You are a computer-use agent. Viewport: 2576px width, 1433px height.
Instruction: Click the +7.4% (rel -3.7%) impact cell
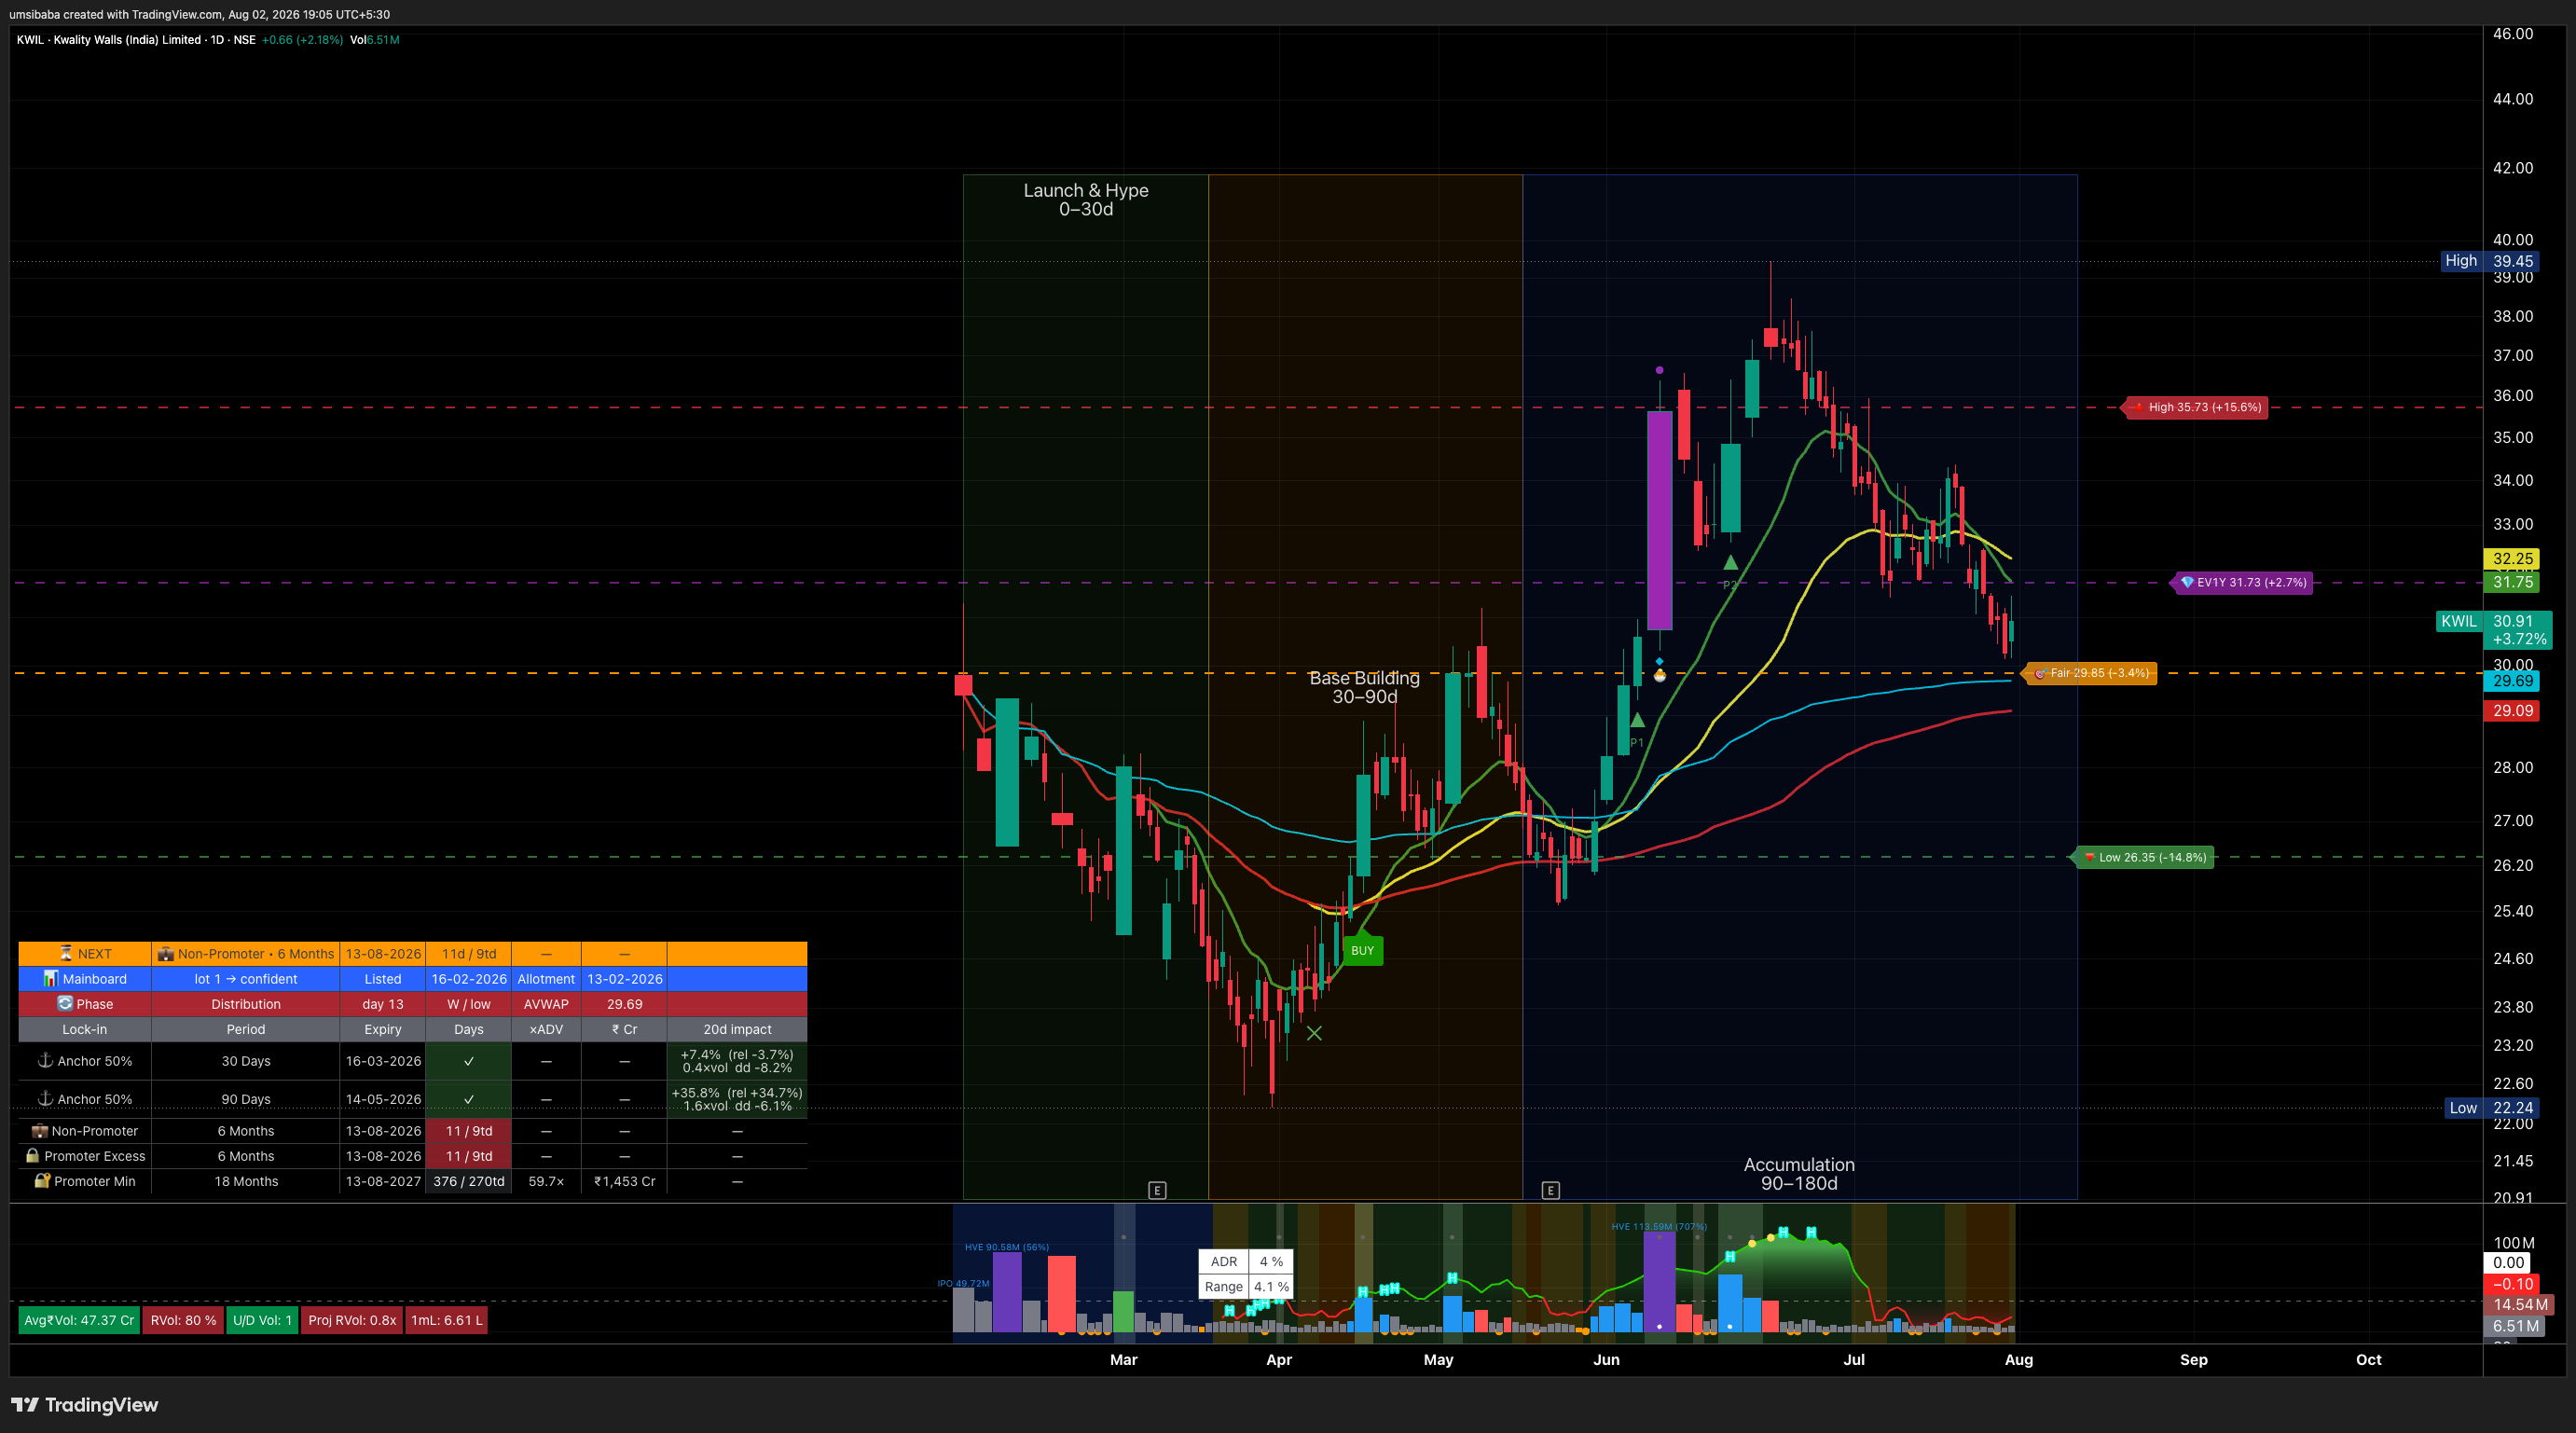click(x=737, y=1060)
